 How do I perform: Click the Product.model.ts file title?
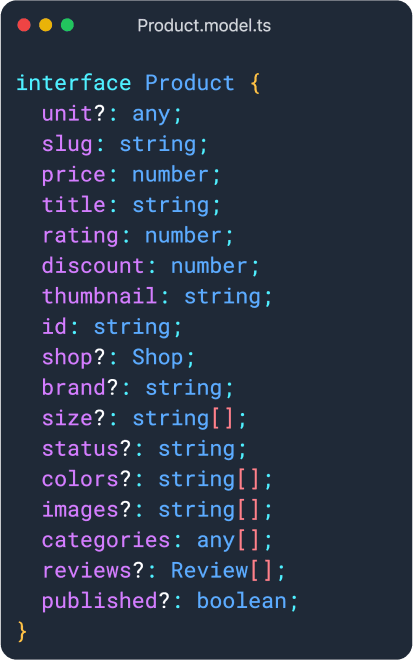click(204, 26)
